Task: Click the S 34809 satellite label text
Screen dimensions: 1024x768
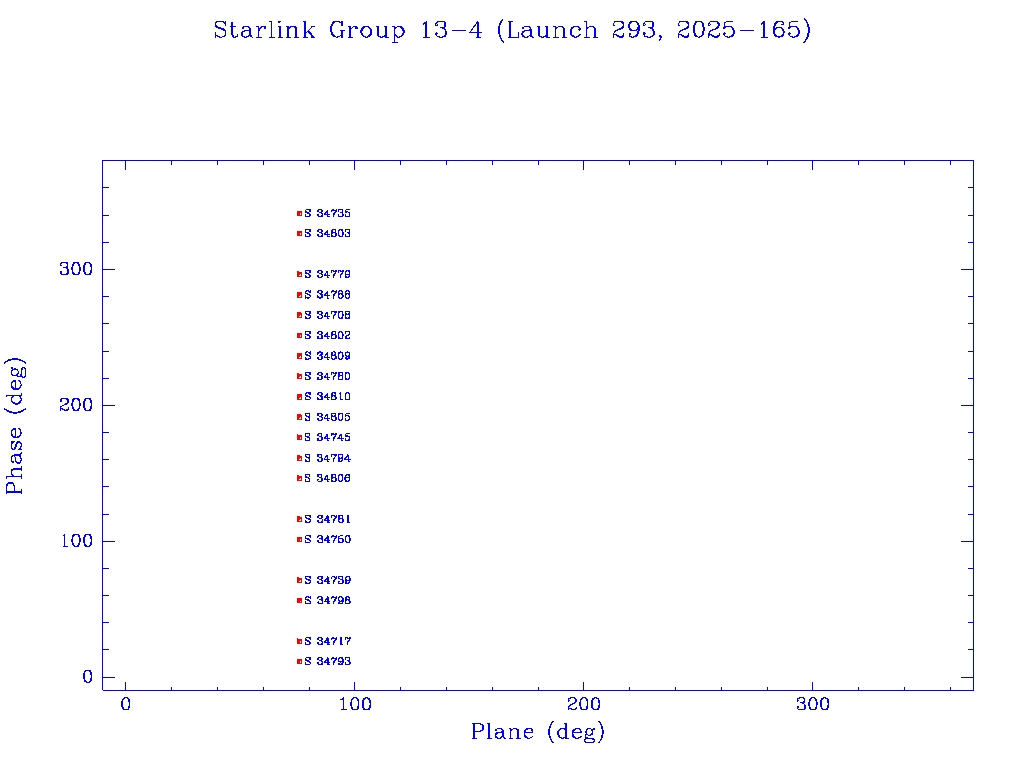Action: tap(327, 356)
